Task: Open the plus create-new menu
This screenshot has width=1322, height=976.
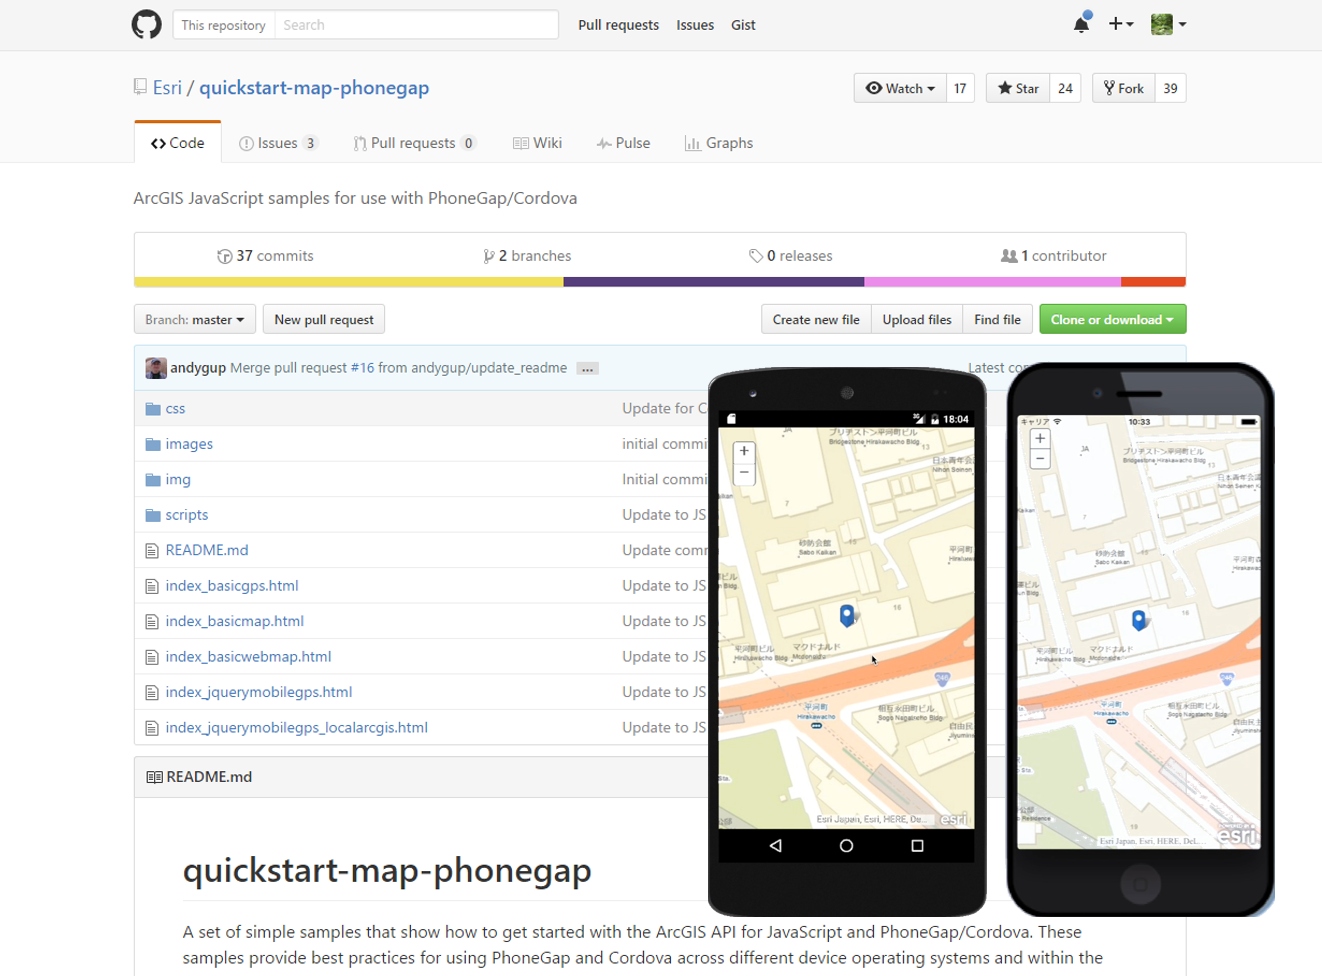Action: tap(1120, 24)
